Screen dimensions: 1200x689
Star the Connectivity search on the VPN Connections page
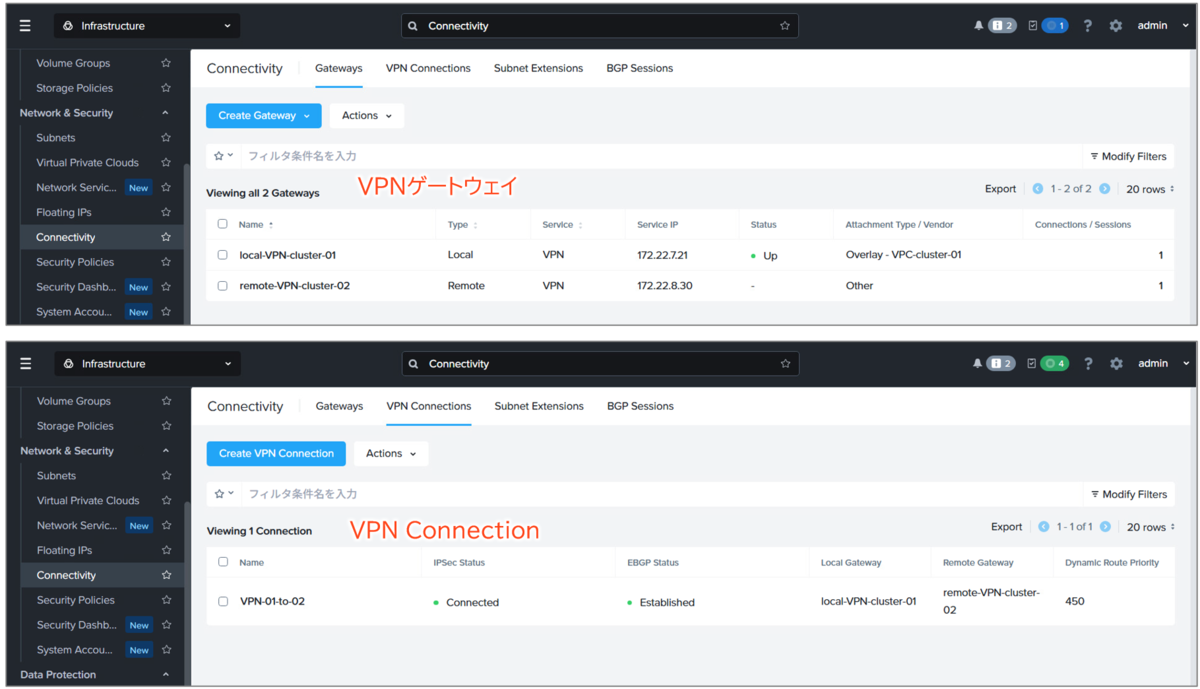[x=785, y=364]
